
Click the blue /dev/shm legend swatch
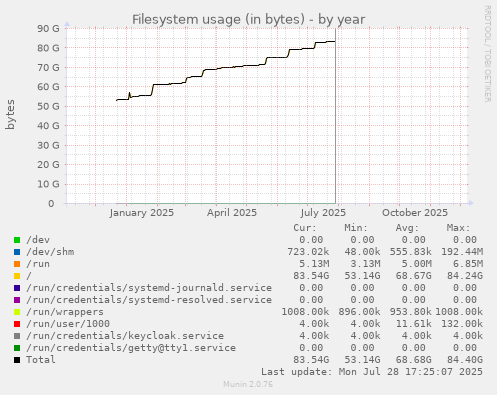coord(17,252)
